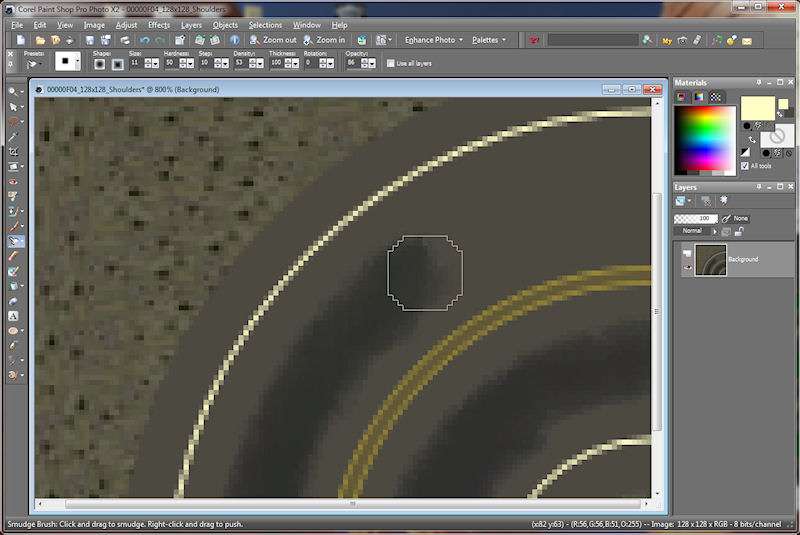This screenshot has height=535, width=800.
Task: Click the empty search field in toolbar
Action: tap(593, 40)
